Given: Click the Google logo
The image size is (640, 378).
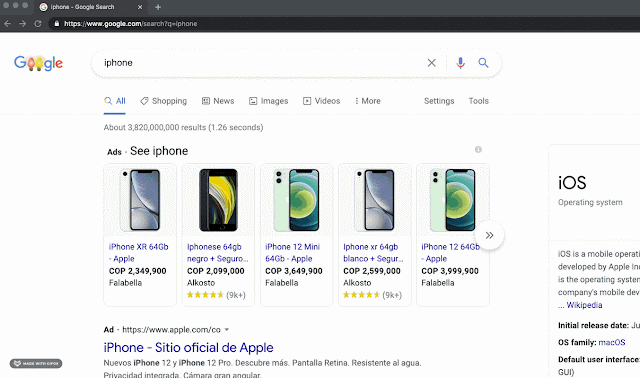Looking at the screenshot, I should click(38, 63).
